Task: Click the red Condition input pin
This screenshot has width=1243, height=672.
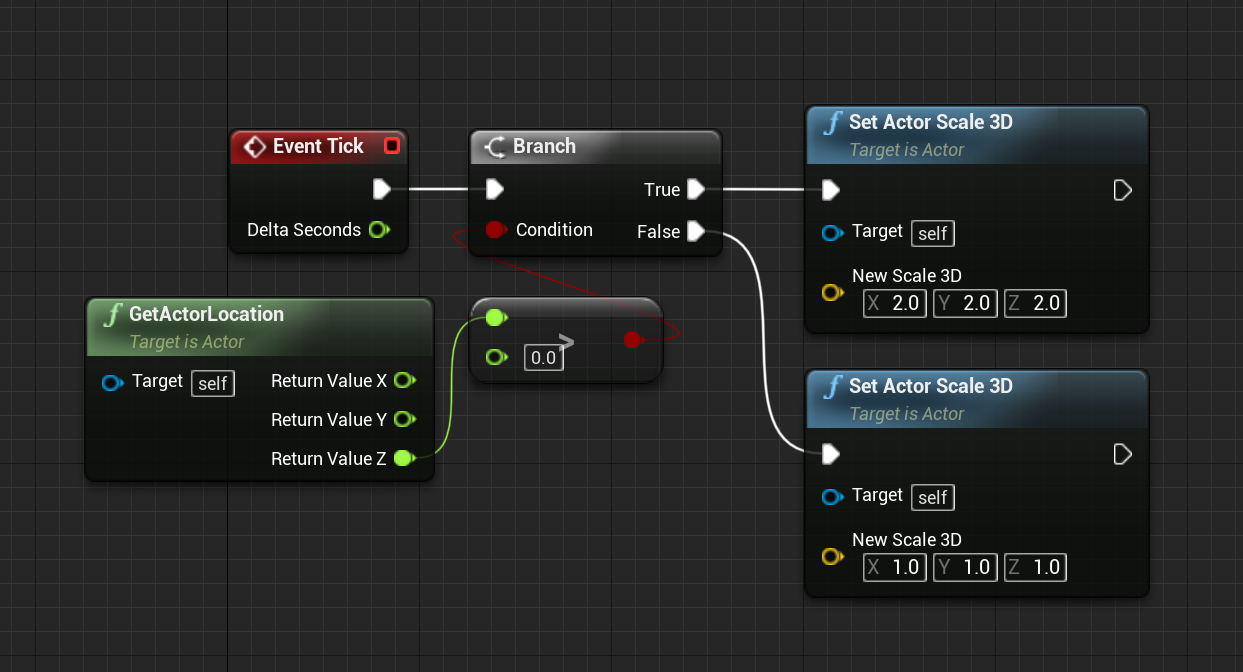Action: point(494,230)
